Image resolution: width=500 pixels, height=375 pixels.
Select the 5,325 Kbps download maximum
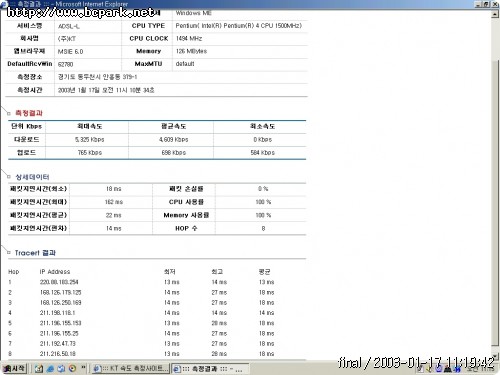(90, 139)
